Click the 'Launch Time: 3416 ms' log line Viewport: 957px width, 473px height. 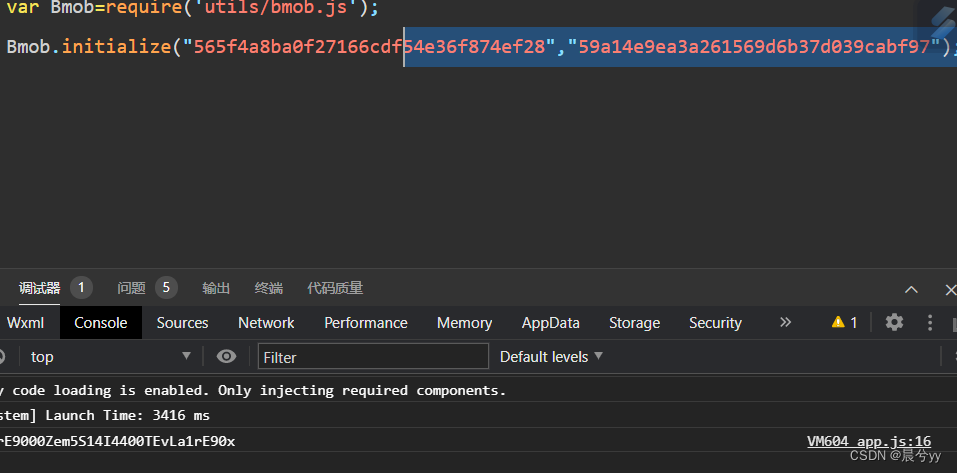pos(128,416)
